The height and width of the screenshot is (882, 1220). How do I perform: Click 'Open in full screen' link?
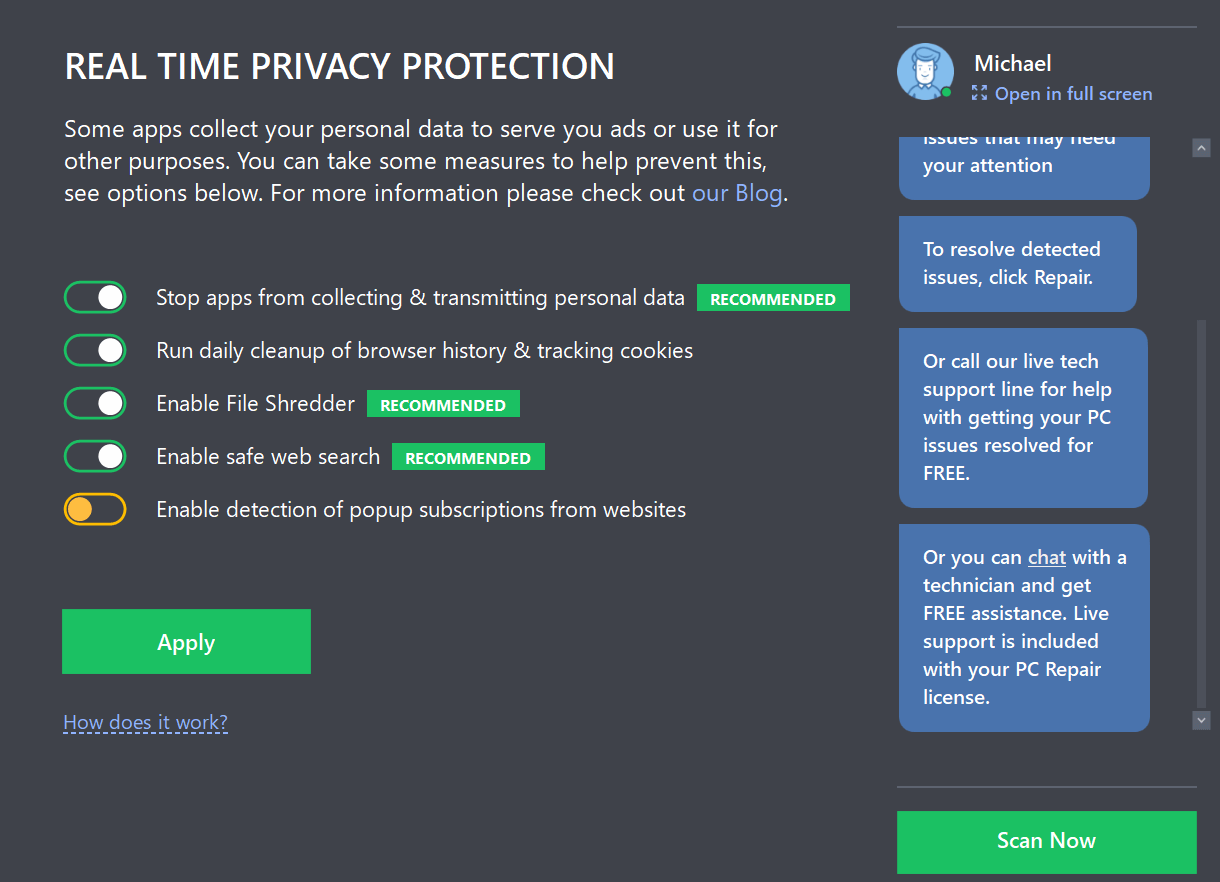[x=1074, y=93]
